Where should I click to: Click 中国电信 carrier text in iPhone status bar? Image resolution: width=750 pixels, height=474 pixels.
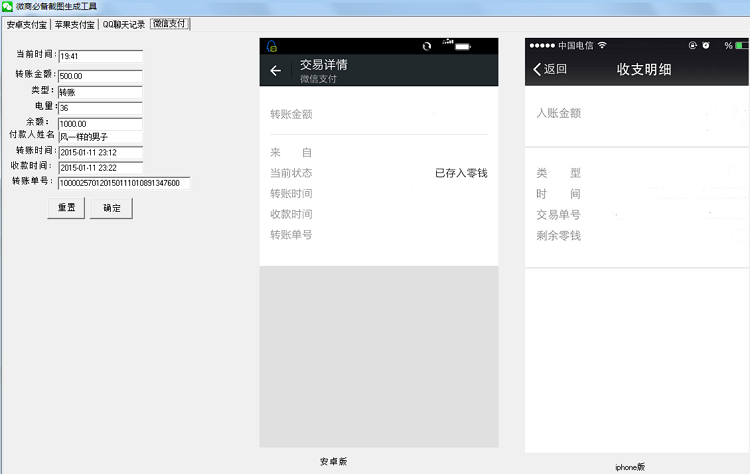[576, 45]
